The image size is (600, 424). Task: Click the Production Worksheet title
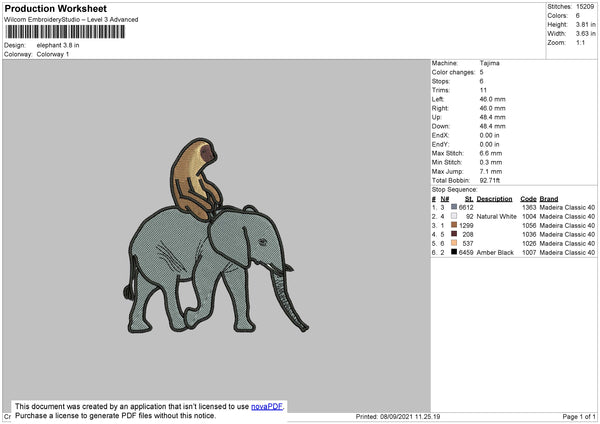[56, 9]
